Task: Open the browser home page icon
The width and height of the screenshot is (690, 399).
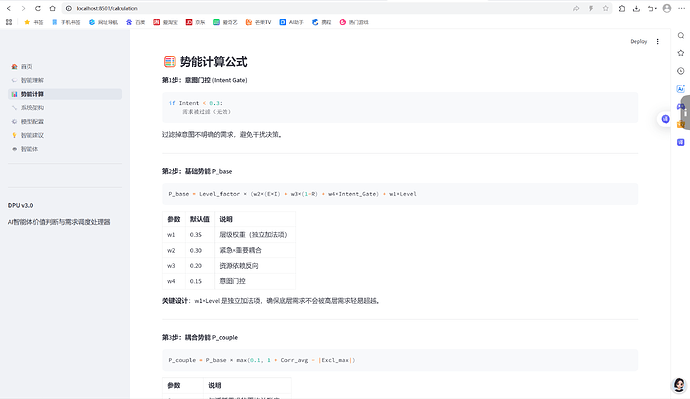Action: (x=52, y=8)
